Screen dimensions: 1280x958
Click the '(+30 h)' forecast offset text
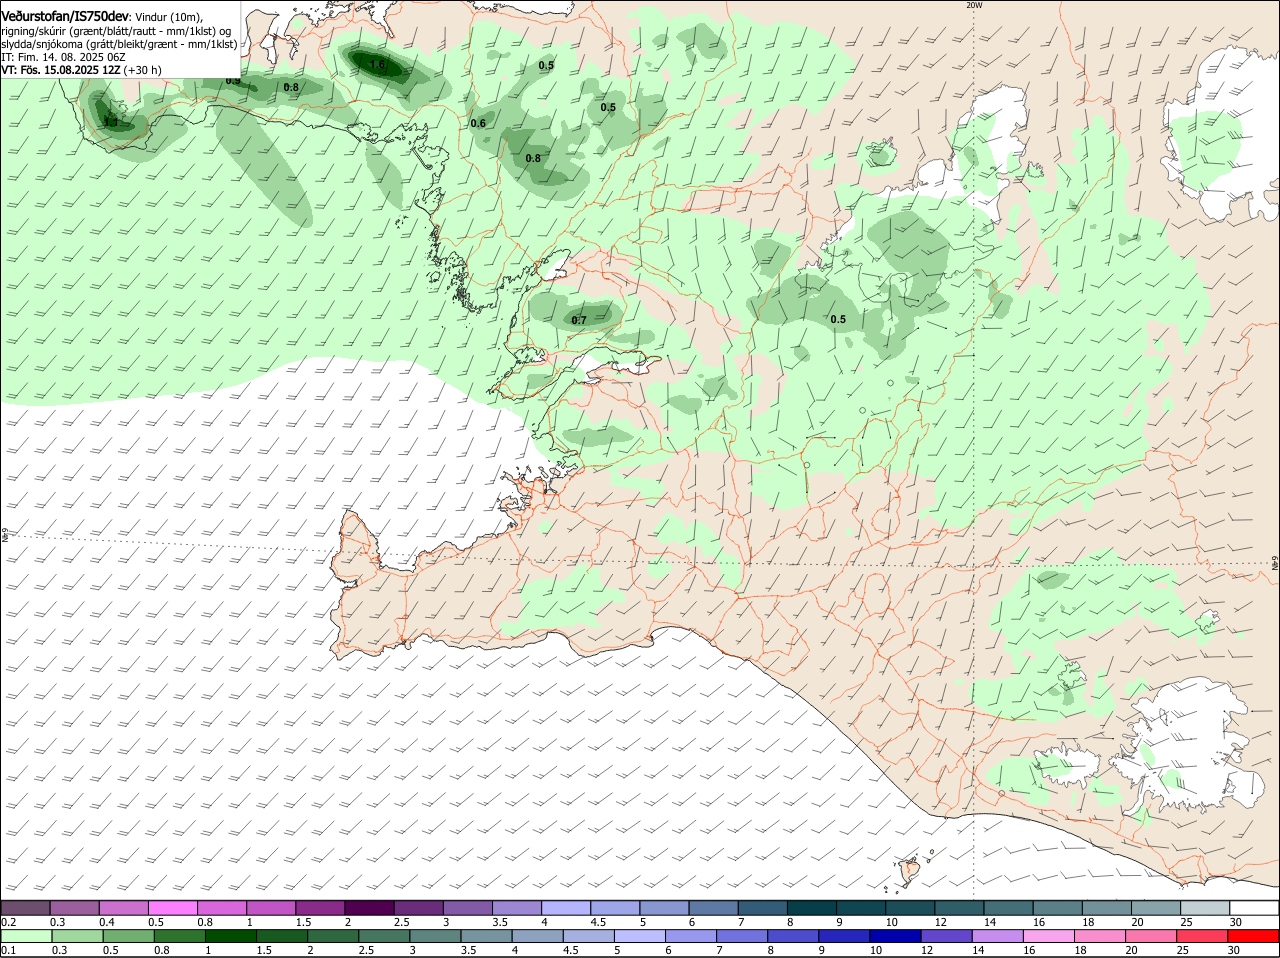(x=144, y=70)
